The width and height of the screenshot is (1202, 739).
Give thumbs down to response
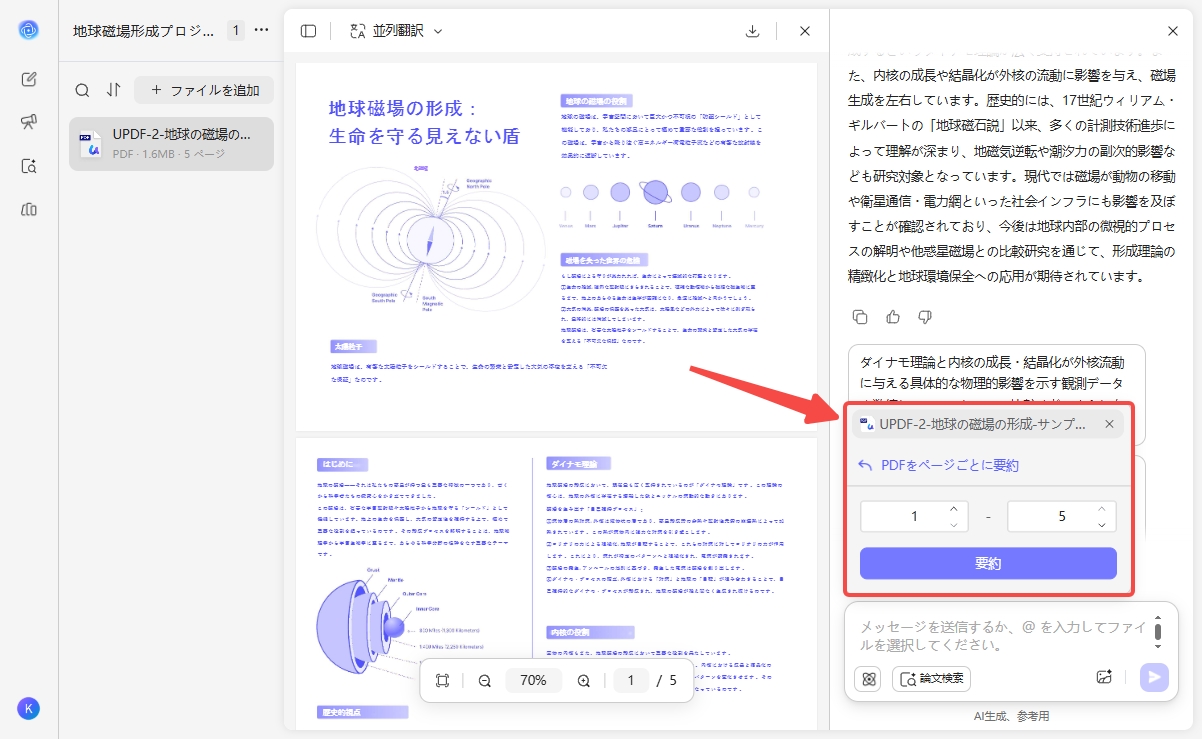[x=924, y=317]
